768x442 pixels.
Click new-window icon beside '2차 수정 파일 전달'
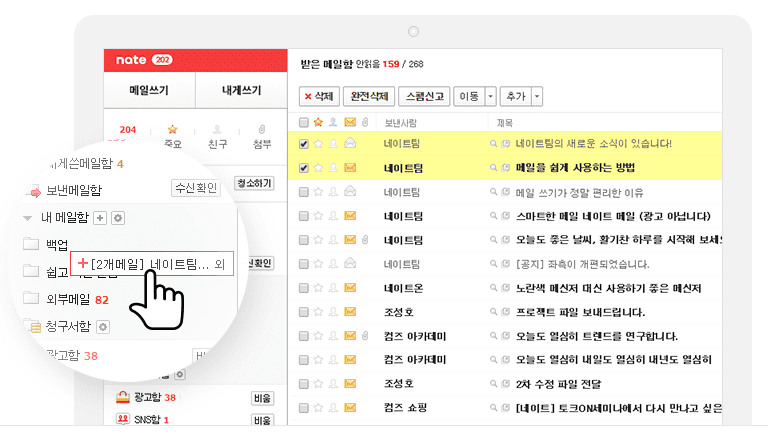click(x=505, y=384)
